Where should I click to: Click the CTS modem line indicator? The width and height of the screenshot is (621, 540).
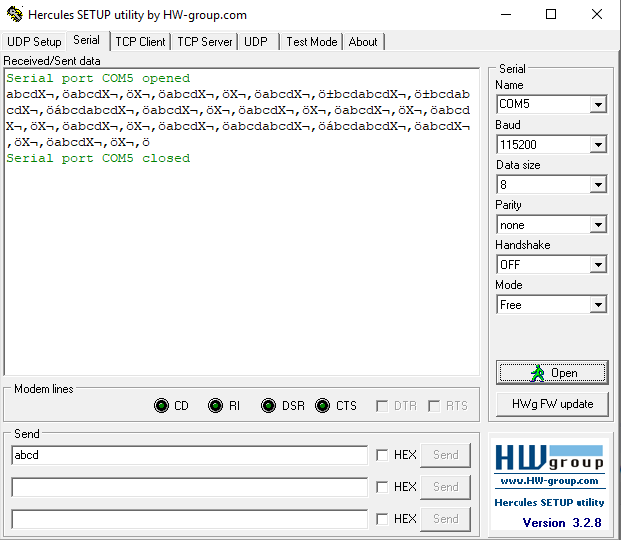tap(322, 406)
